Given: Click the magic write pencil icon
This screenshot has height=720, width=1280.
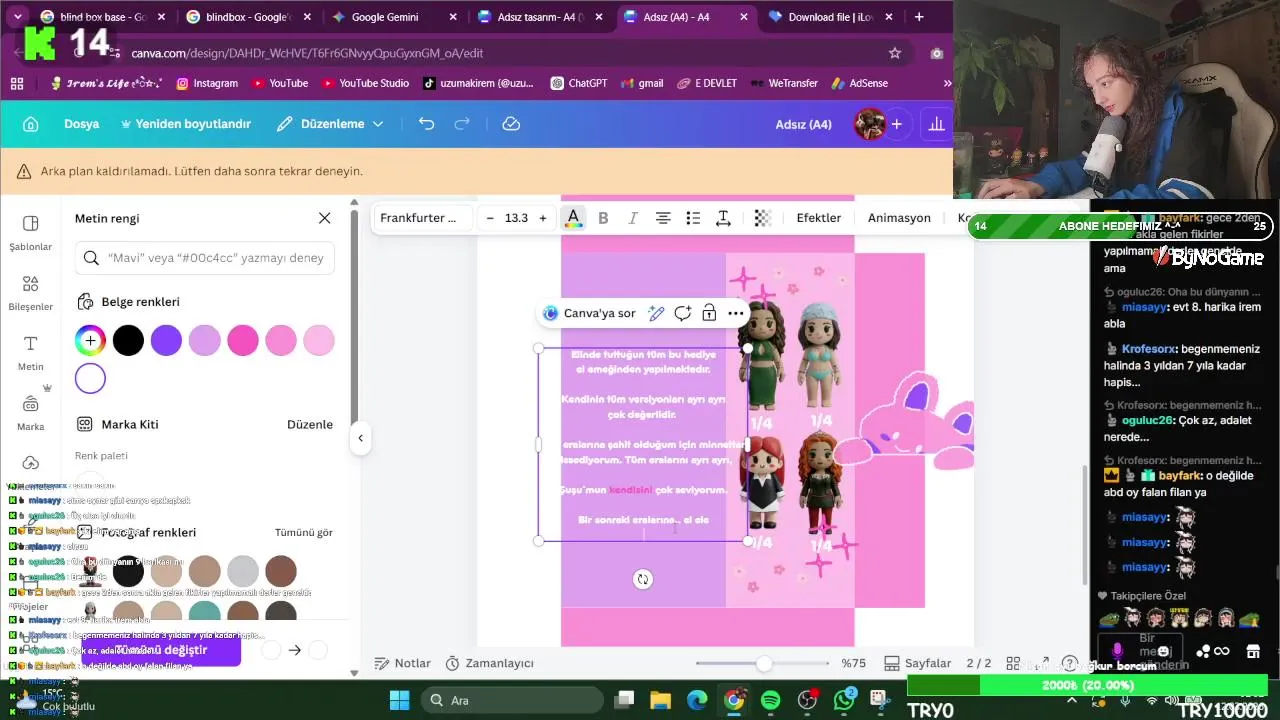Looking at the screenshot, I should (x=656, y=313).
